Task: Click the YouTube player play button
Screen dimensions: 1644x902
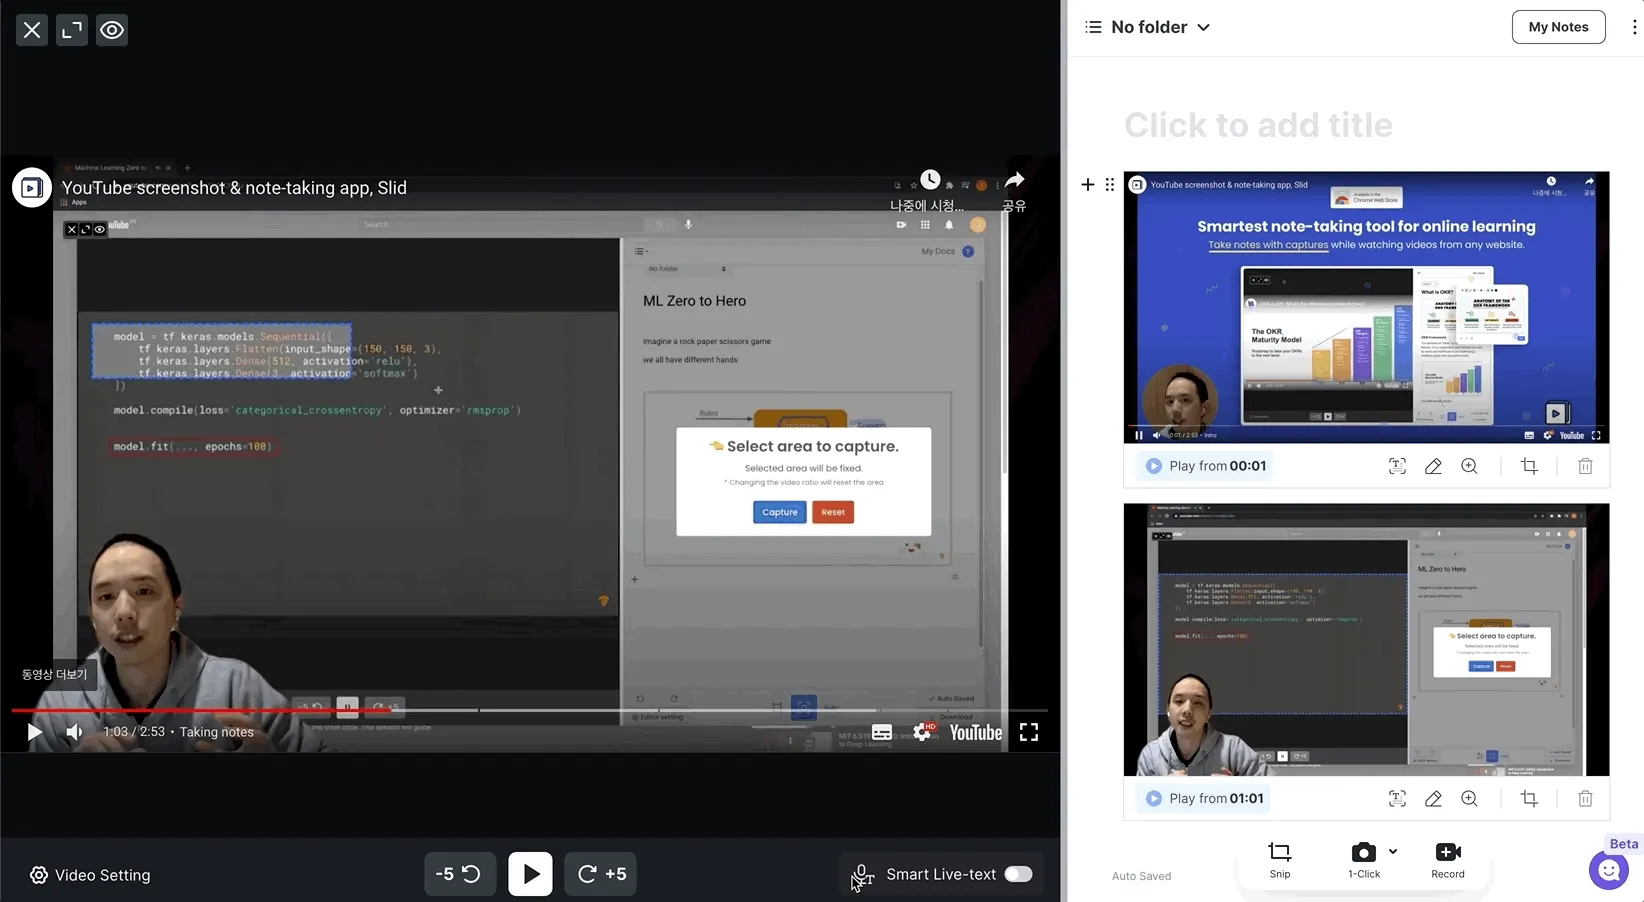Action: pos(34,732)
